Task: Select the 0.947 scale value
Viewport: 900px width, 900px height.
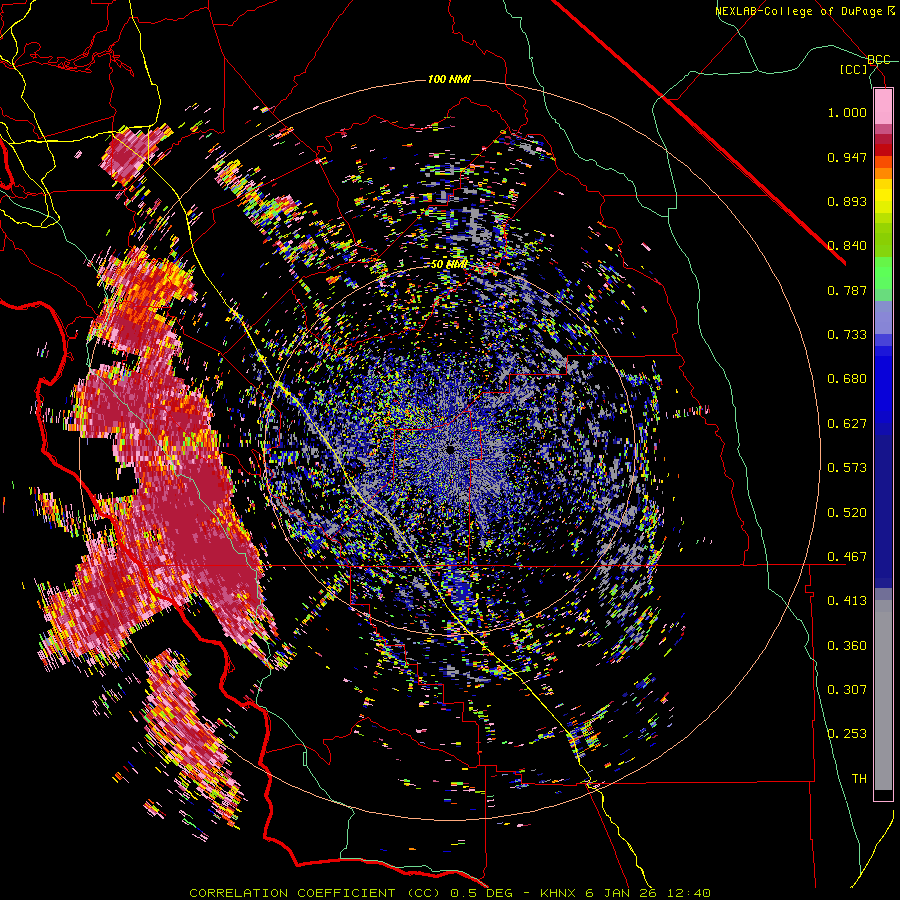Action: (x=847, y=157)
